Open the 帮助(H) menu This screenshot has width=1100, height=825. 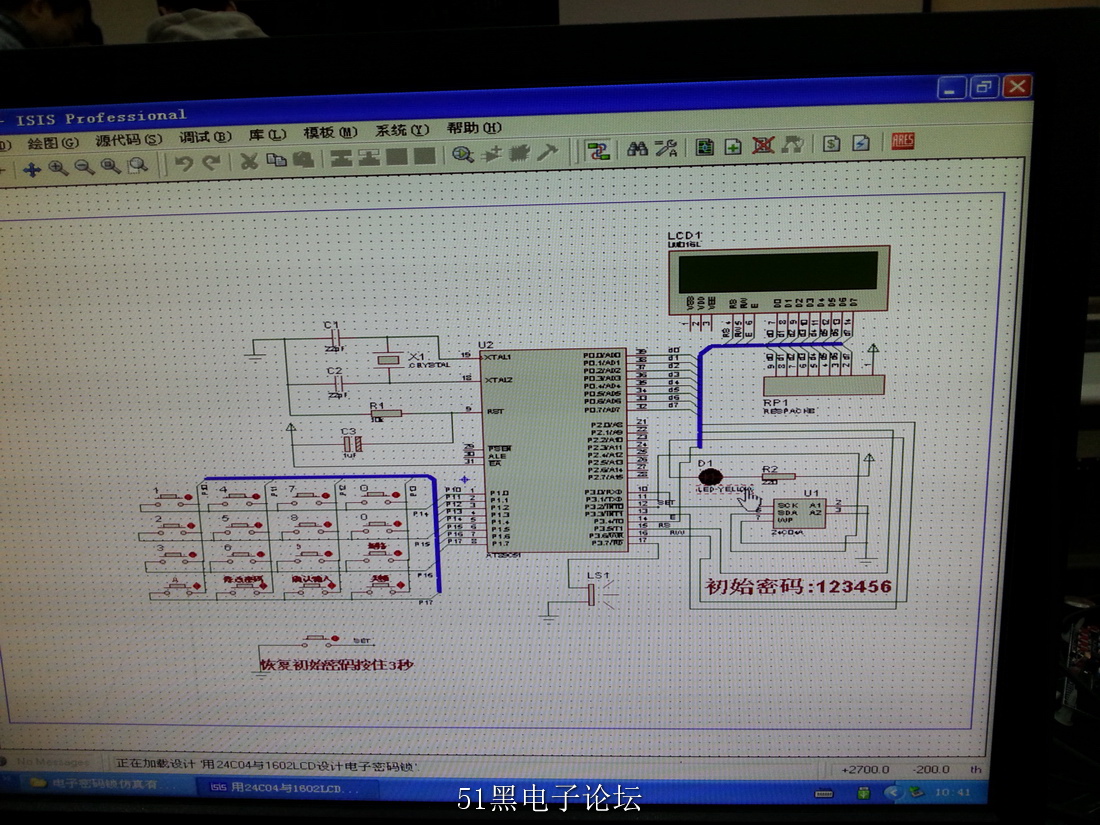pos(474,128)
